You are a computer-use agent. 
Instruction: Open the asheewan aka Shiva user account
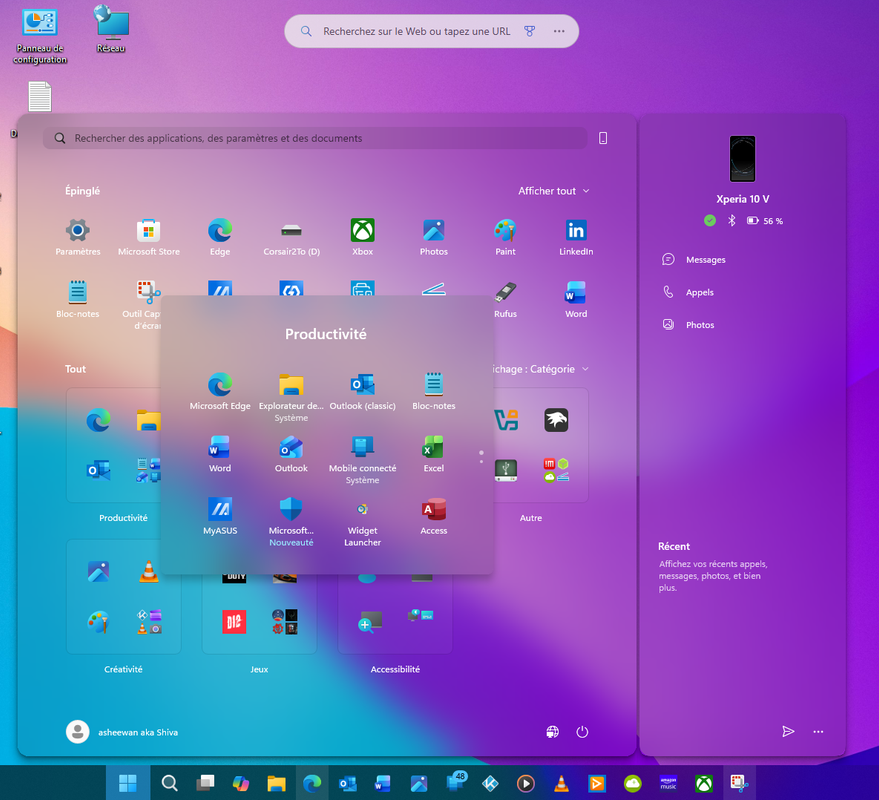(122, 732)
